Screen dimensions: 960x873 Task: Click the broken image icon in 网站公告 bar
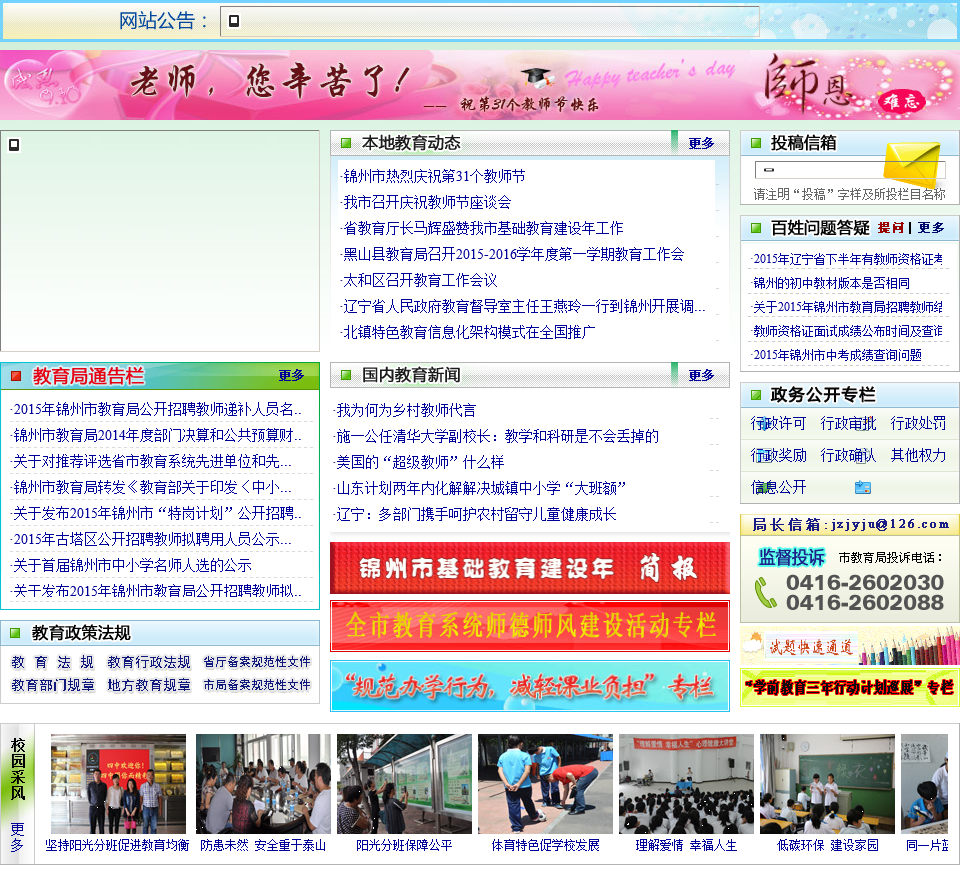coord(233,21)
